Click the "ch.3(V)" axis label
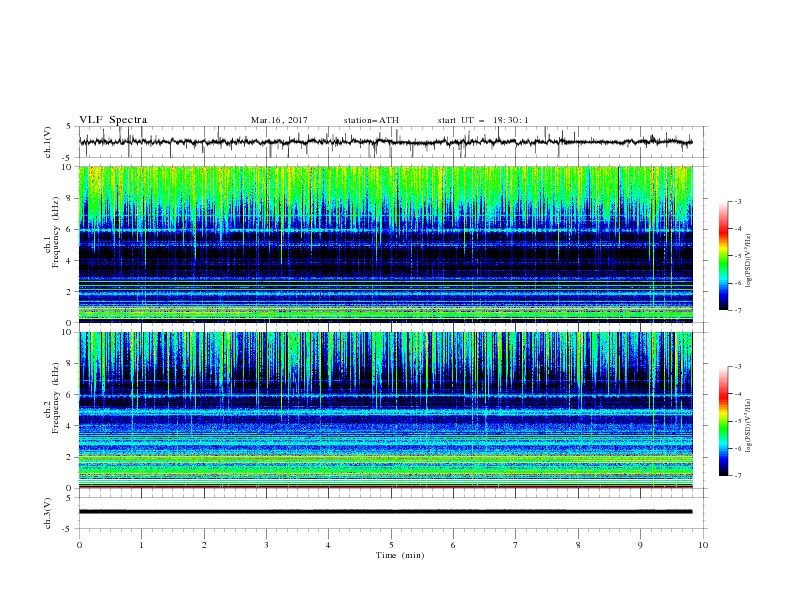The image size is (792, 612). (x=48, y=513)
